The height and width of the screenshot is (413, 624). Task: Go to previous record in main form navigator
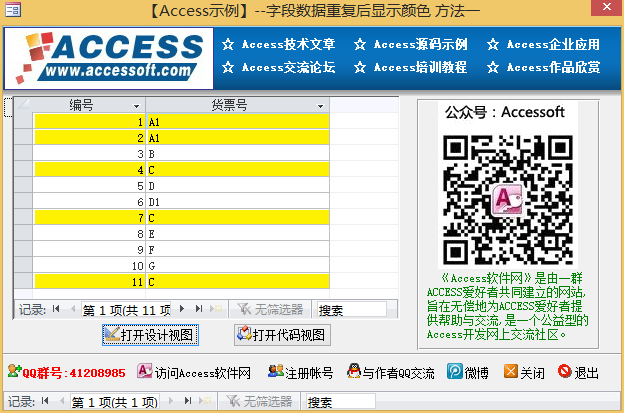tap(62, 401)
